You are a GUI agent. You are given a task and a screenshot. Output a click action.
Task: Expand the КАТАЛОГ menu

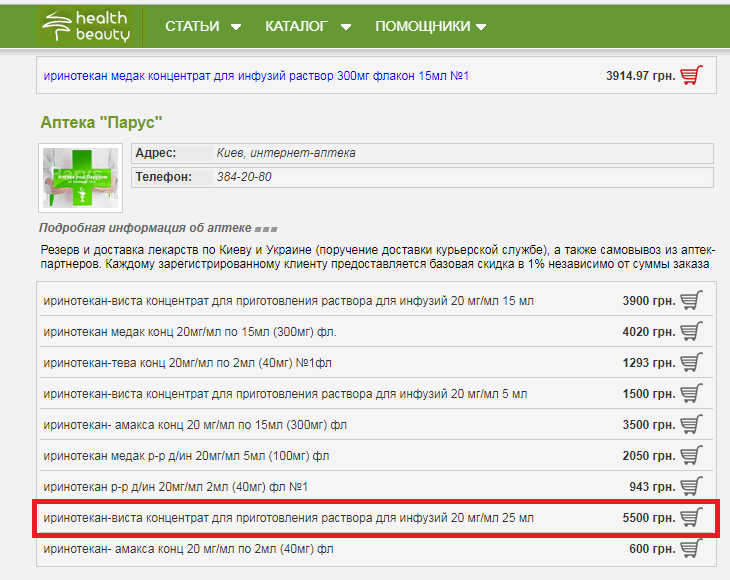click(x=308, y=27)
